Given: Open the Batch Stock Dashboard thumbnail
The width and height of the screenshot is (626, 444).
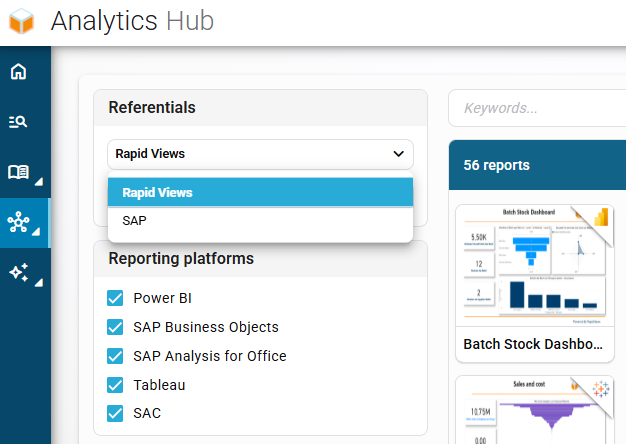Looking at the screenshot, I should click(x=535, y=266).
